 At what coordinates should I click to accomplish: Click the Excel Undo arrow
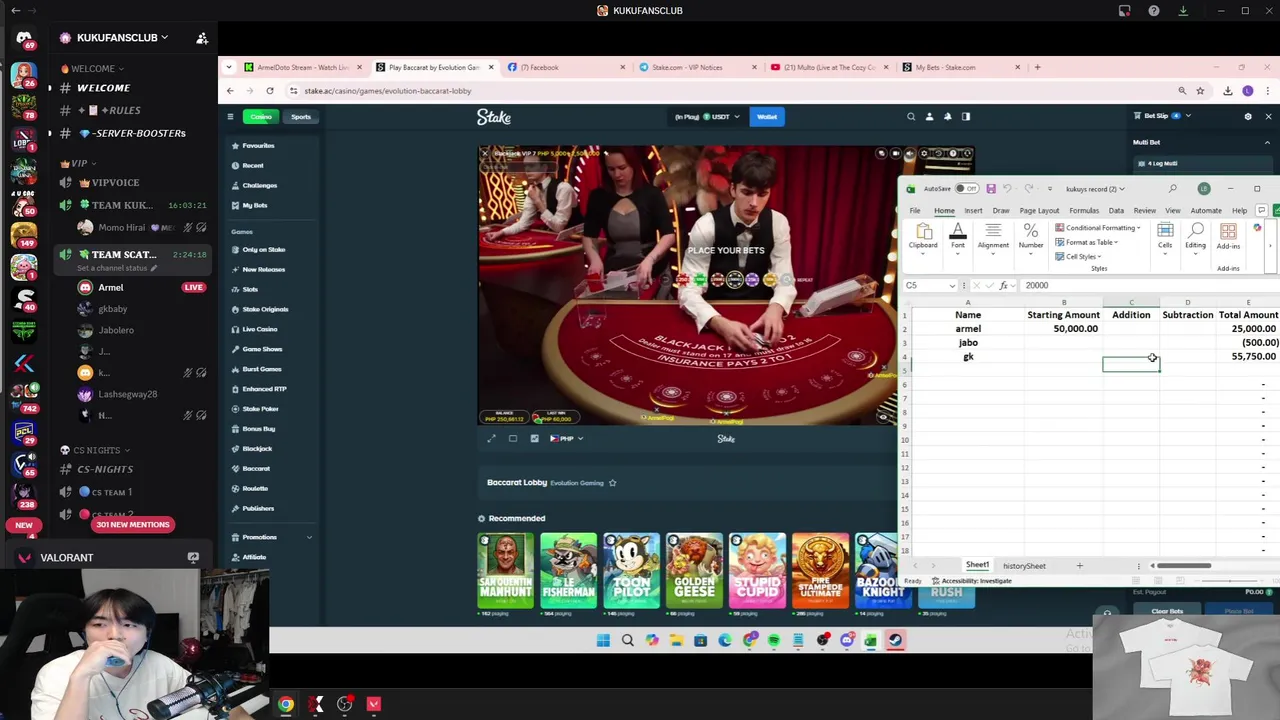(1007, 188)
